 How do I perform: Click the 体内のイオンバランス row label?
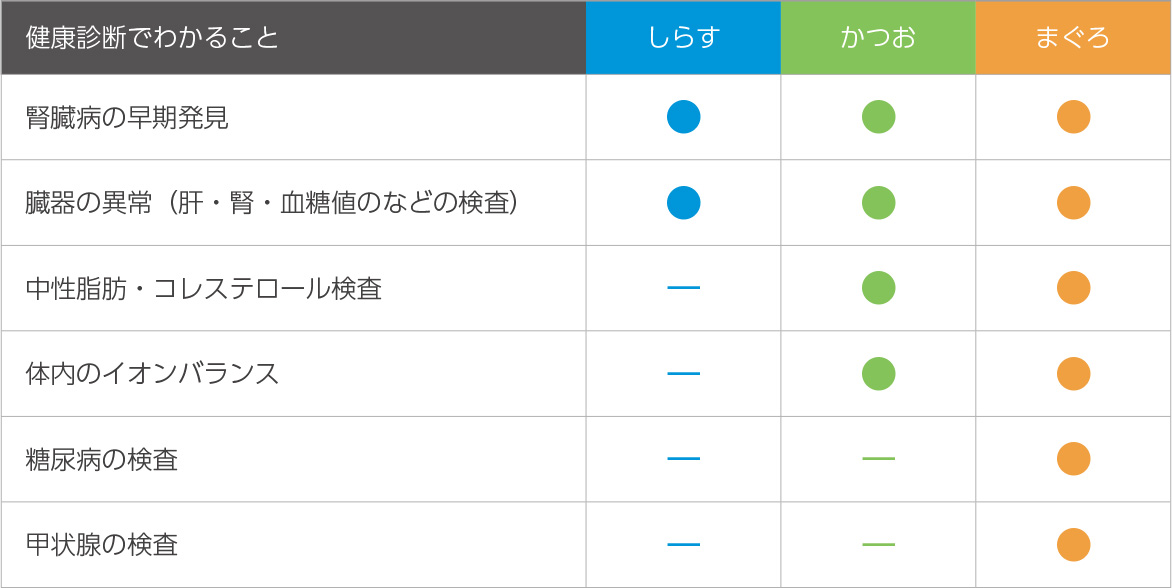[152, 374]
